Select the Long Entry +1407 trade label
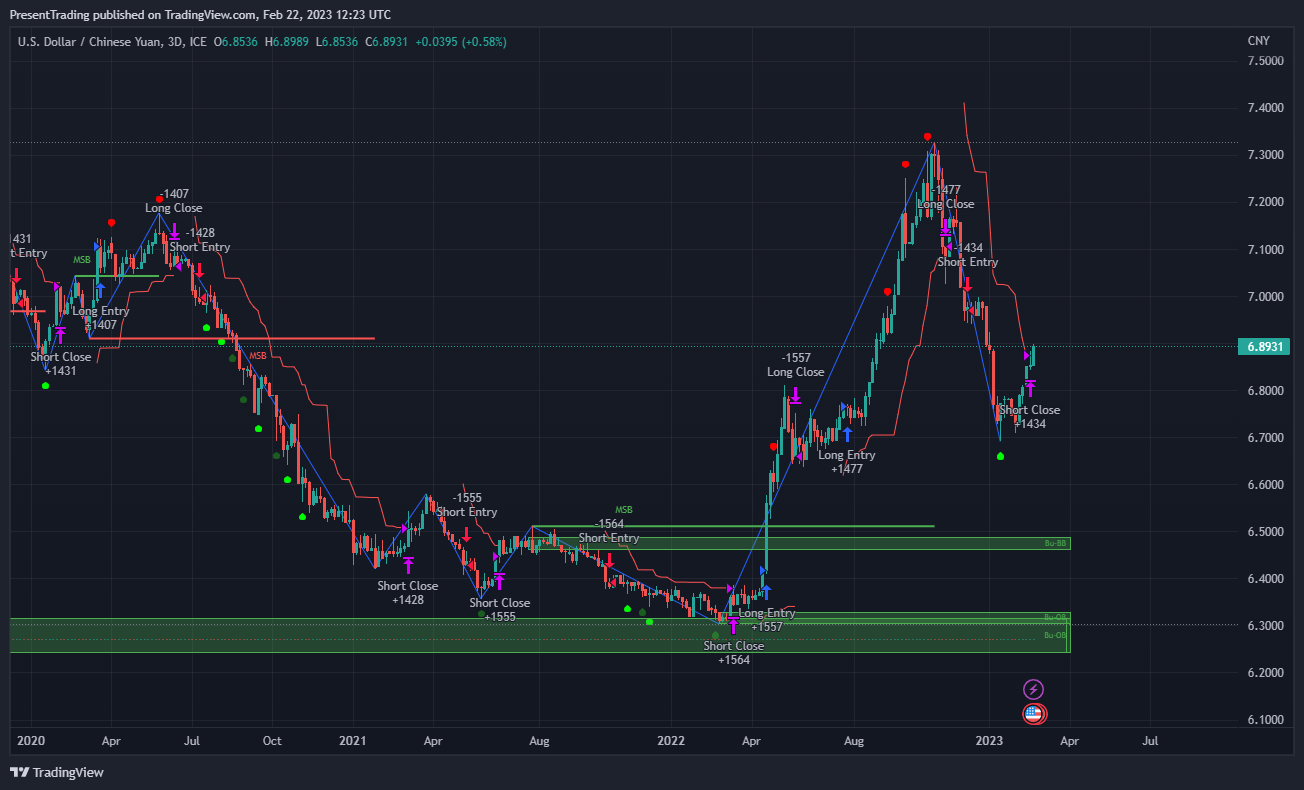 coord(101,318)
